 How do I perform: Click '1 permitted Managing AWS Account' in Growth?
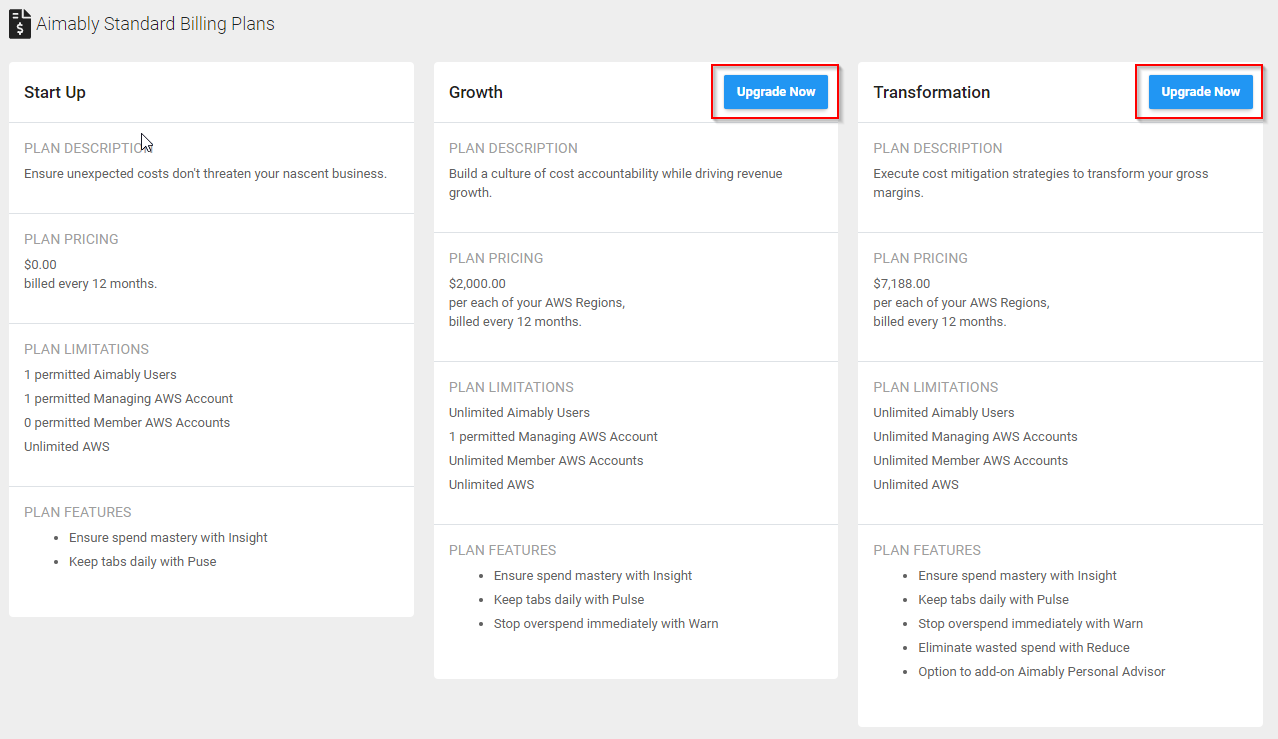point(553,437)
